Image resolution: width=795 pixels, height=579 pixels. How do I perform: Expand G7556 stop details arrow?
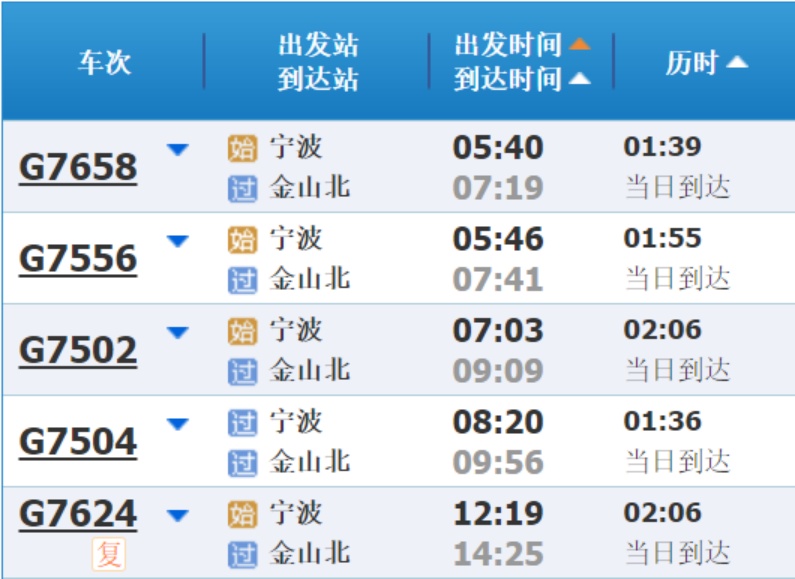[177, 241]
